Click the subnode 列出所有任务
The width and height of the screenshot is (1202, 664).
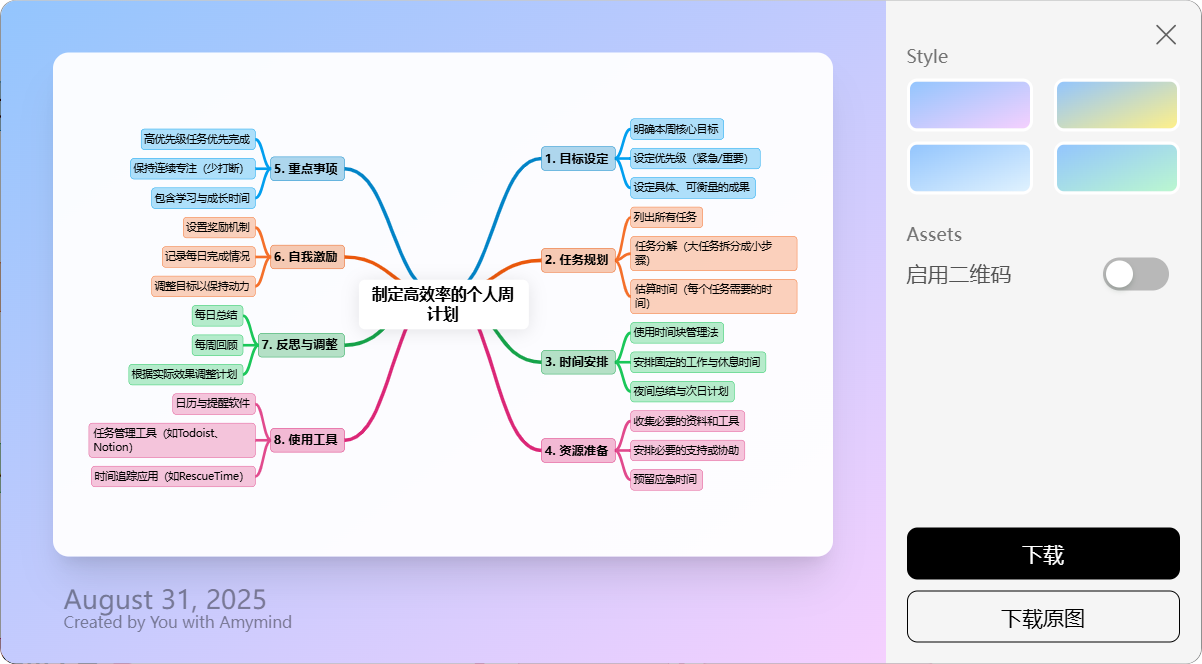coord(666,217)
